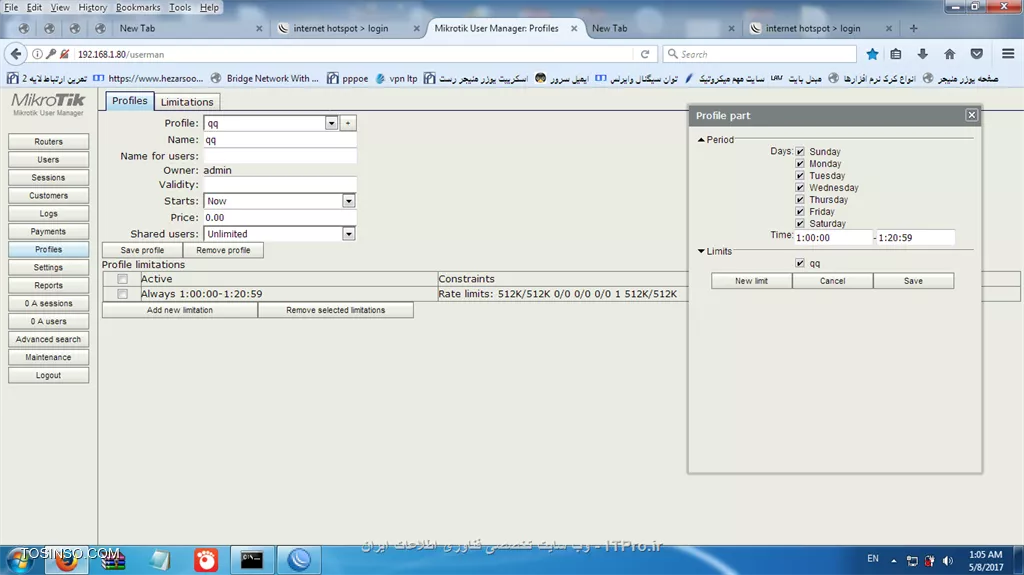This screenshot has width=1024, height=575.
Task: Open the Sessions sidebar section
Action: 48,178
